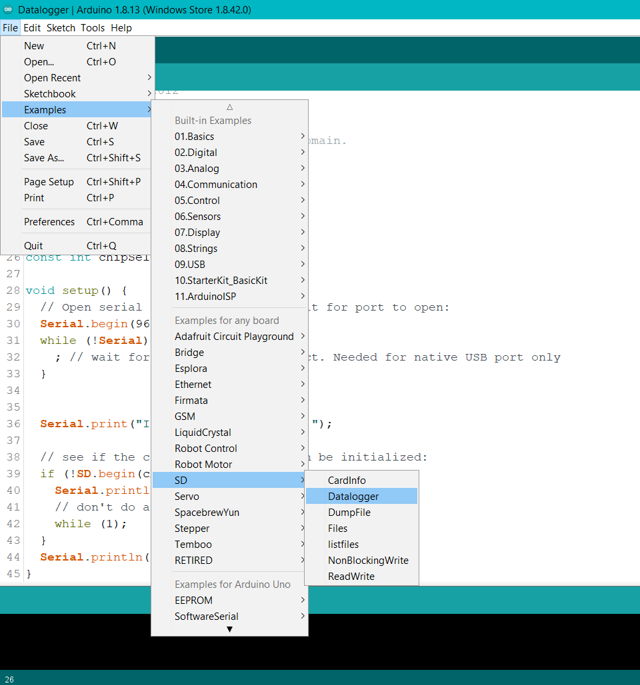
Task: Open the Files SD example
Action: pos(362,529)
